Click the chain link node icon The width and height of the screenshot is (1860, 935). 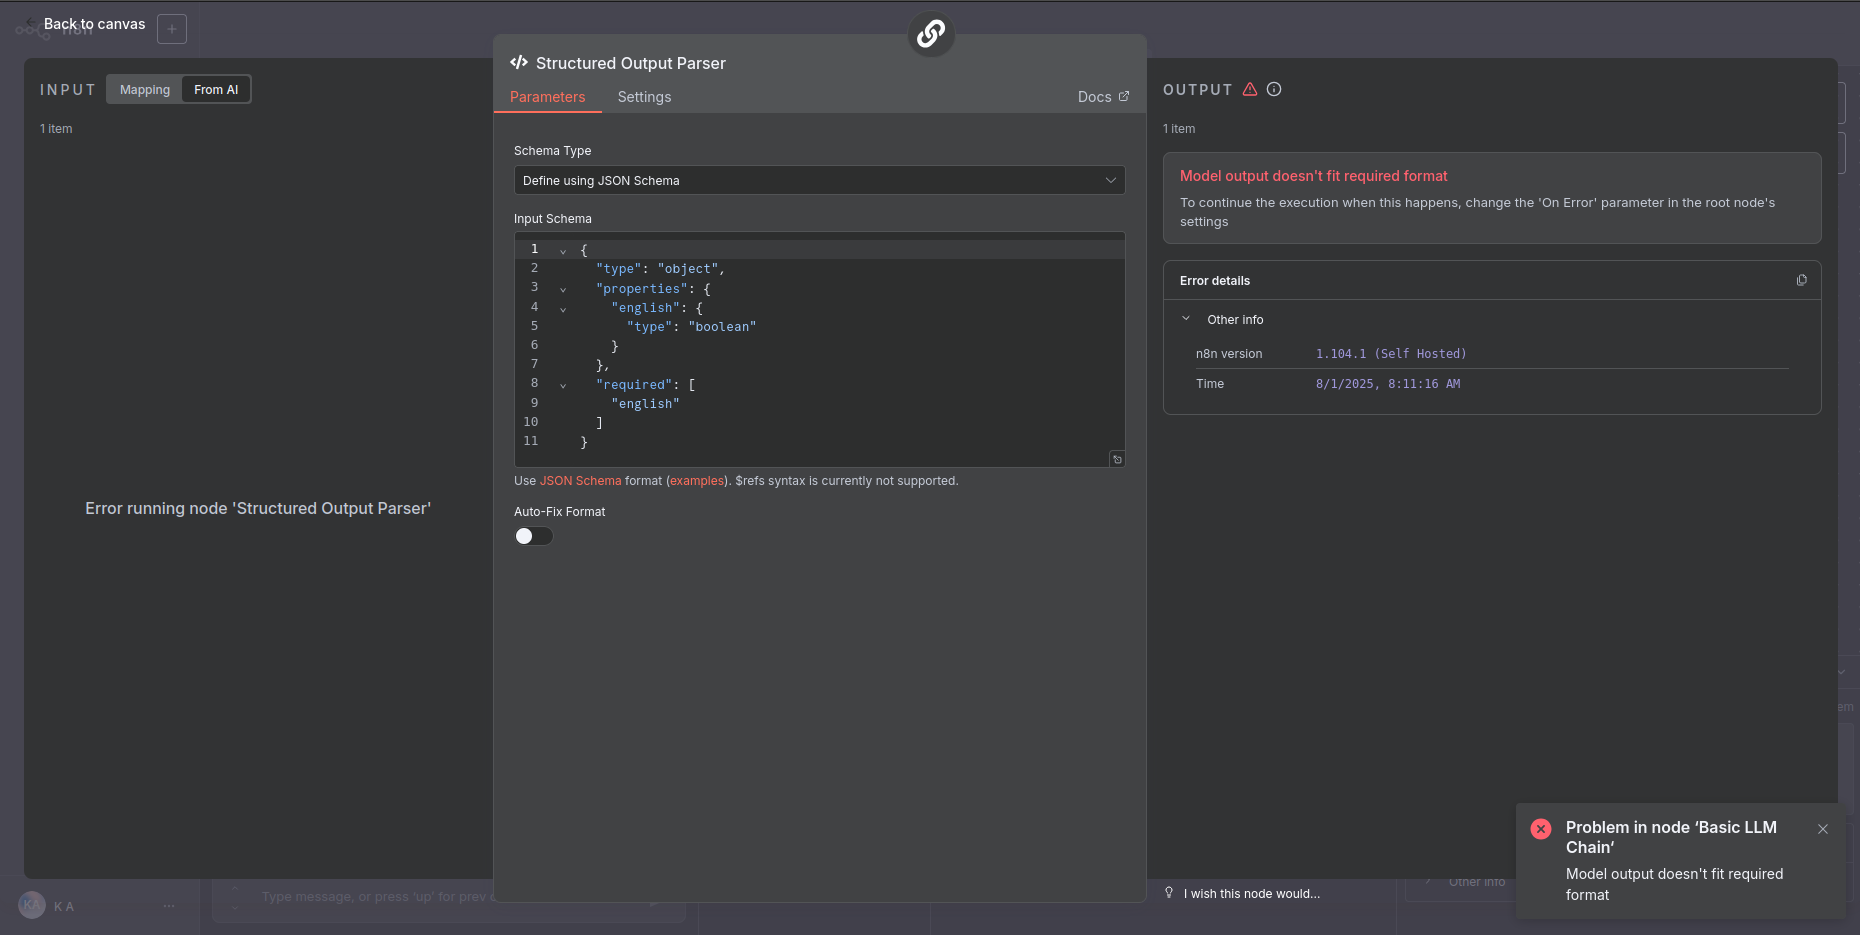click(931, 34)
